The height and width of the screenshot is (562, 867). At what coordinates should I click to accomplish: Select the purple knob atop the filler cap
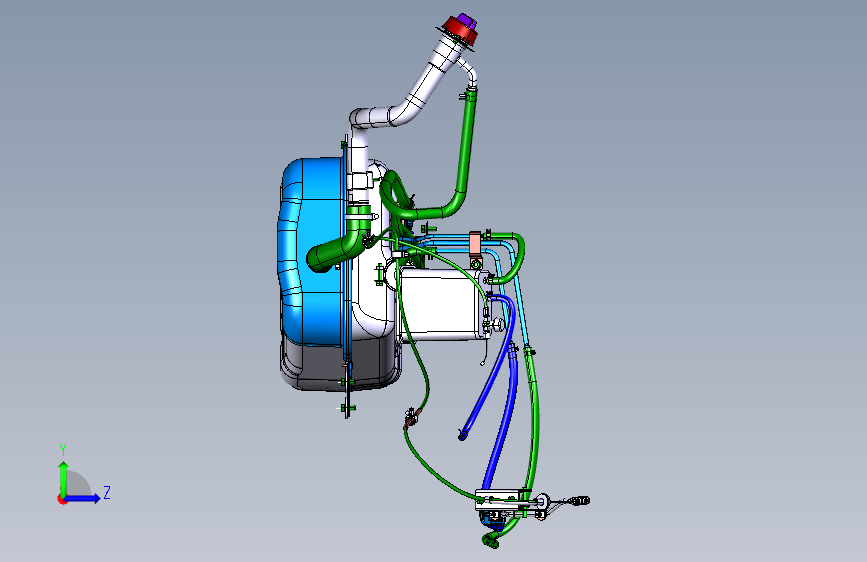466,21
